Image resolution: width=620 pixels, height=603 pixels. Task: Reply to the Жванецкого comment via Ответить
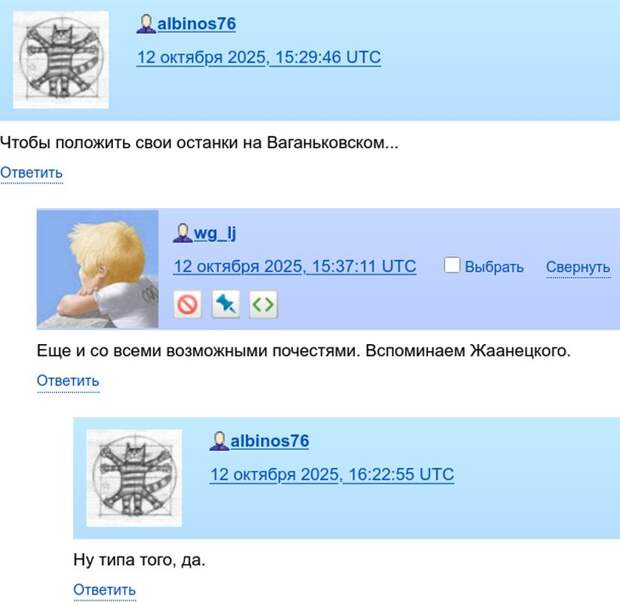(68, 381)
